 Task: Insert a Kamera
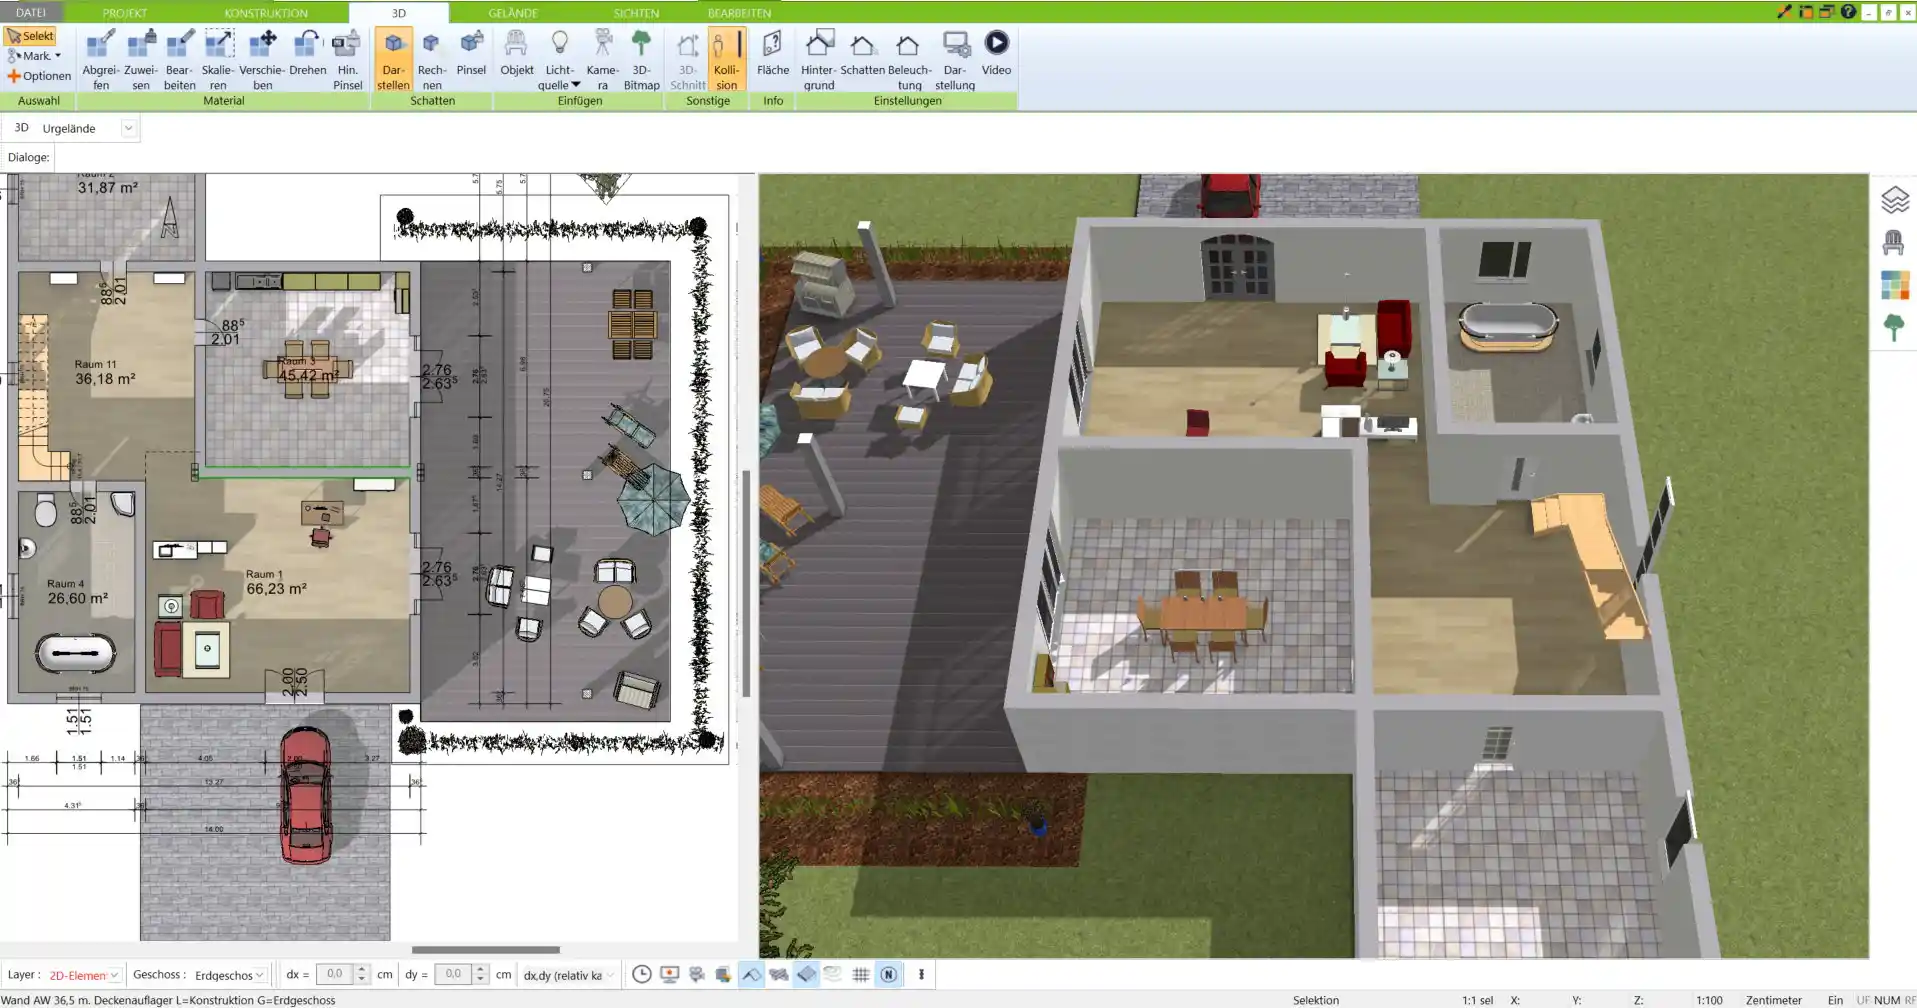(602, 60)
